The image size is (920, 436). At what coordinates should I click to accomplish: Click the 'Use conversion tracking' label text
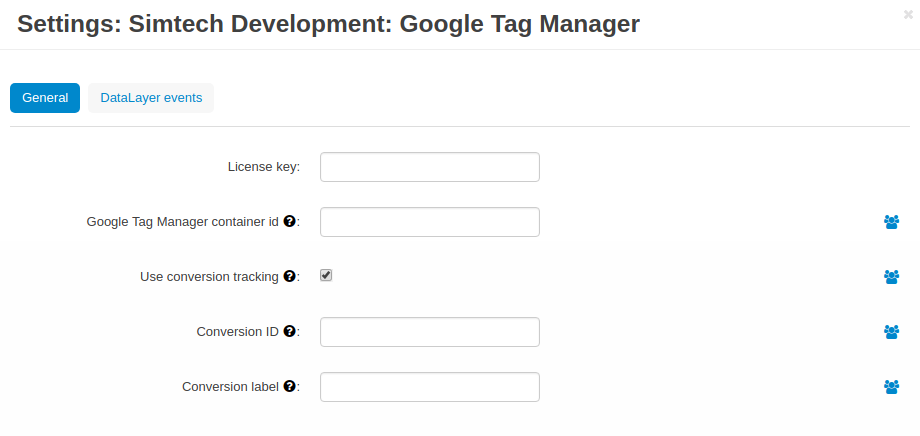tap(209, 276)
